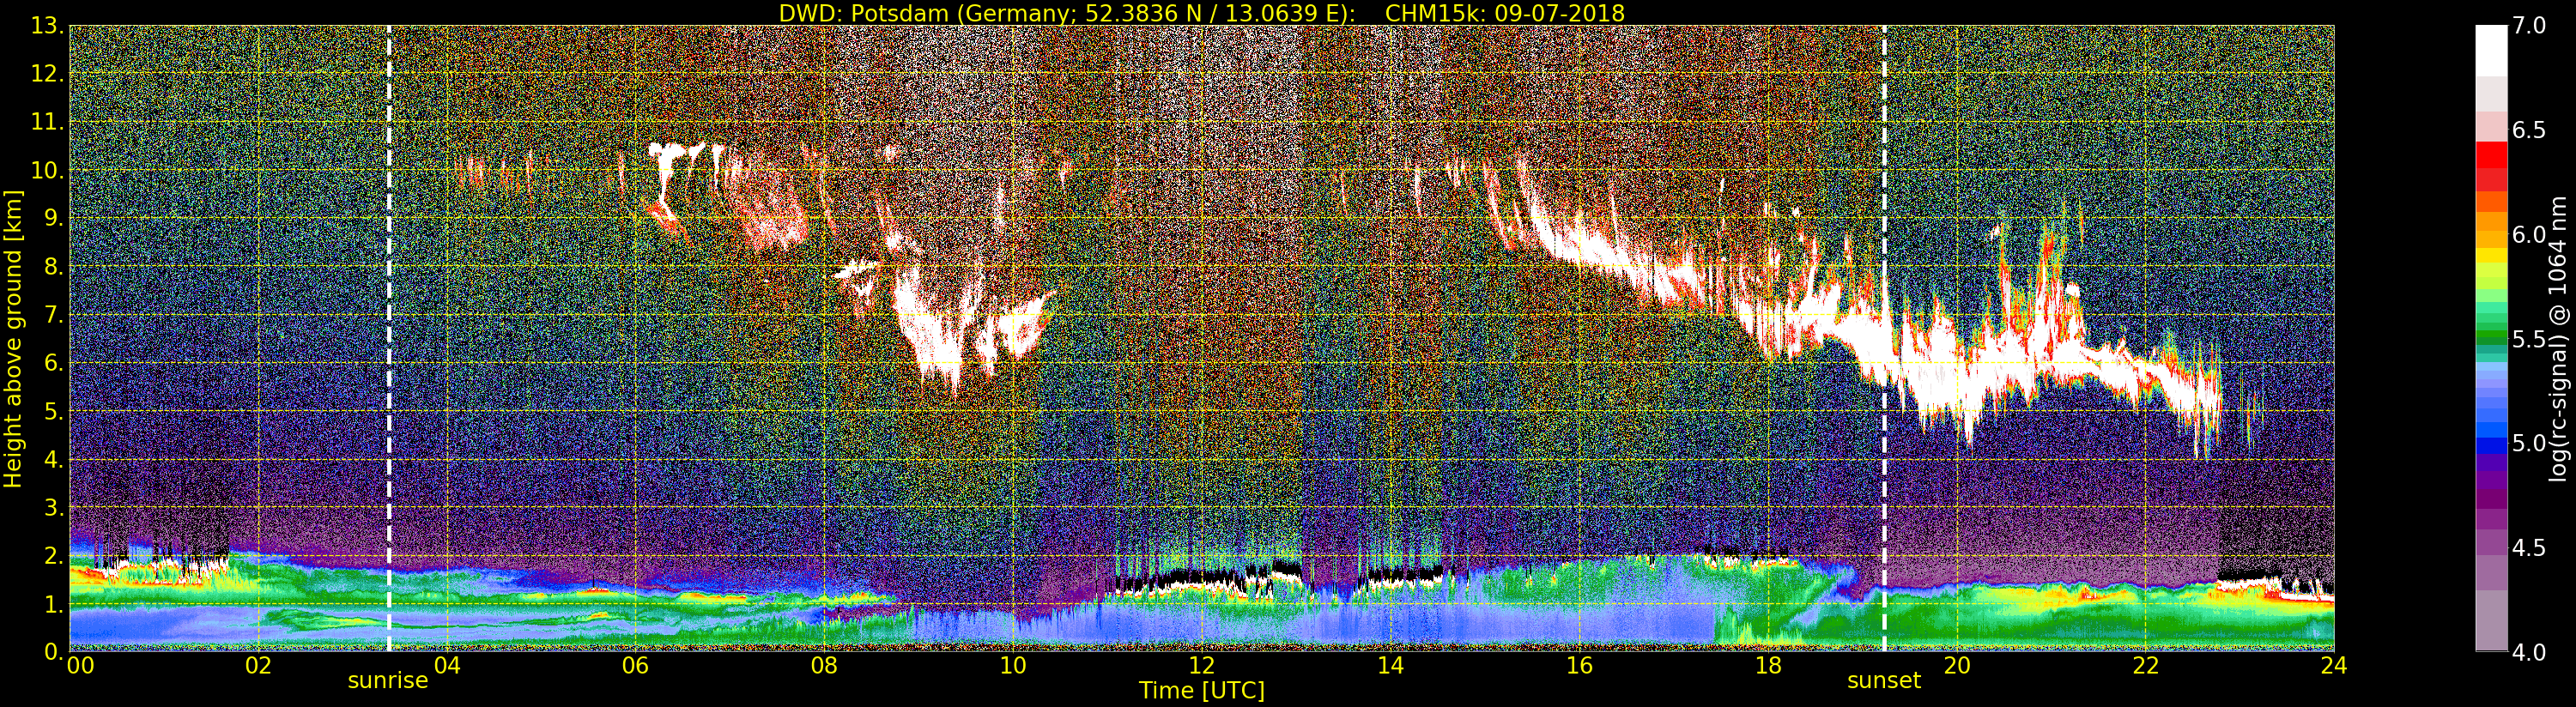Click the '6.0' colorbar tick label
This screenshot has height=707, width=2576.
point(2529,234)
